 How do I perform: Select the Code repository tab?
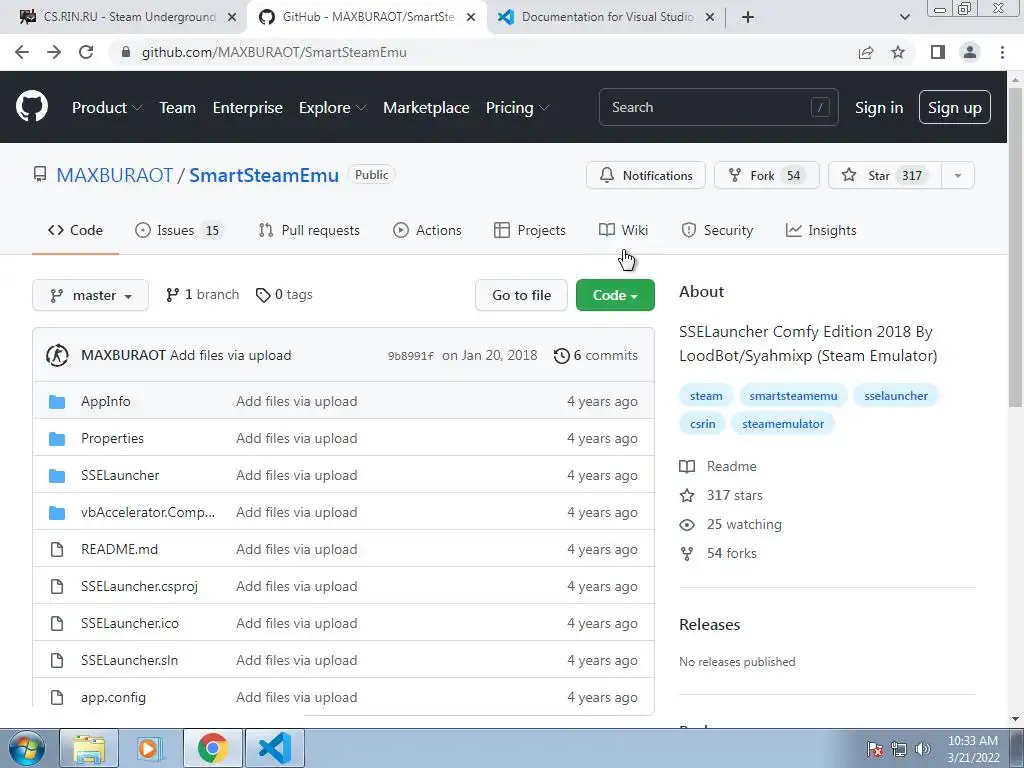[75, 230]
